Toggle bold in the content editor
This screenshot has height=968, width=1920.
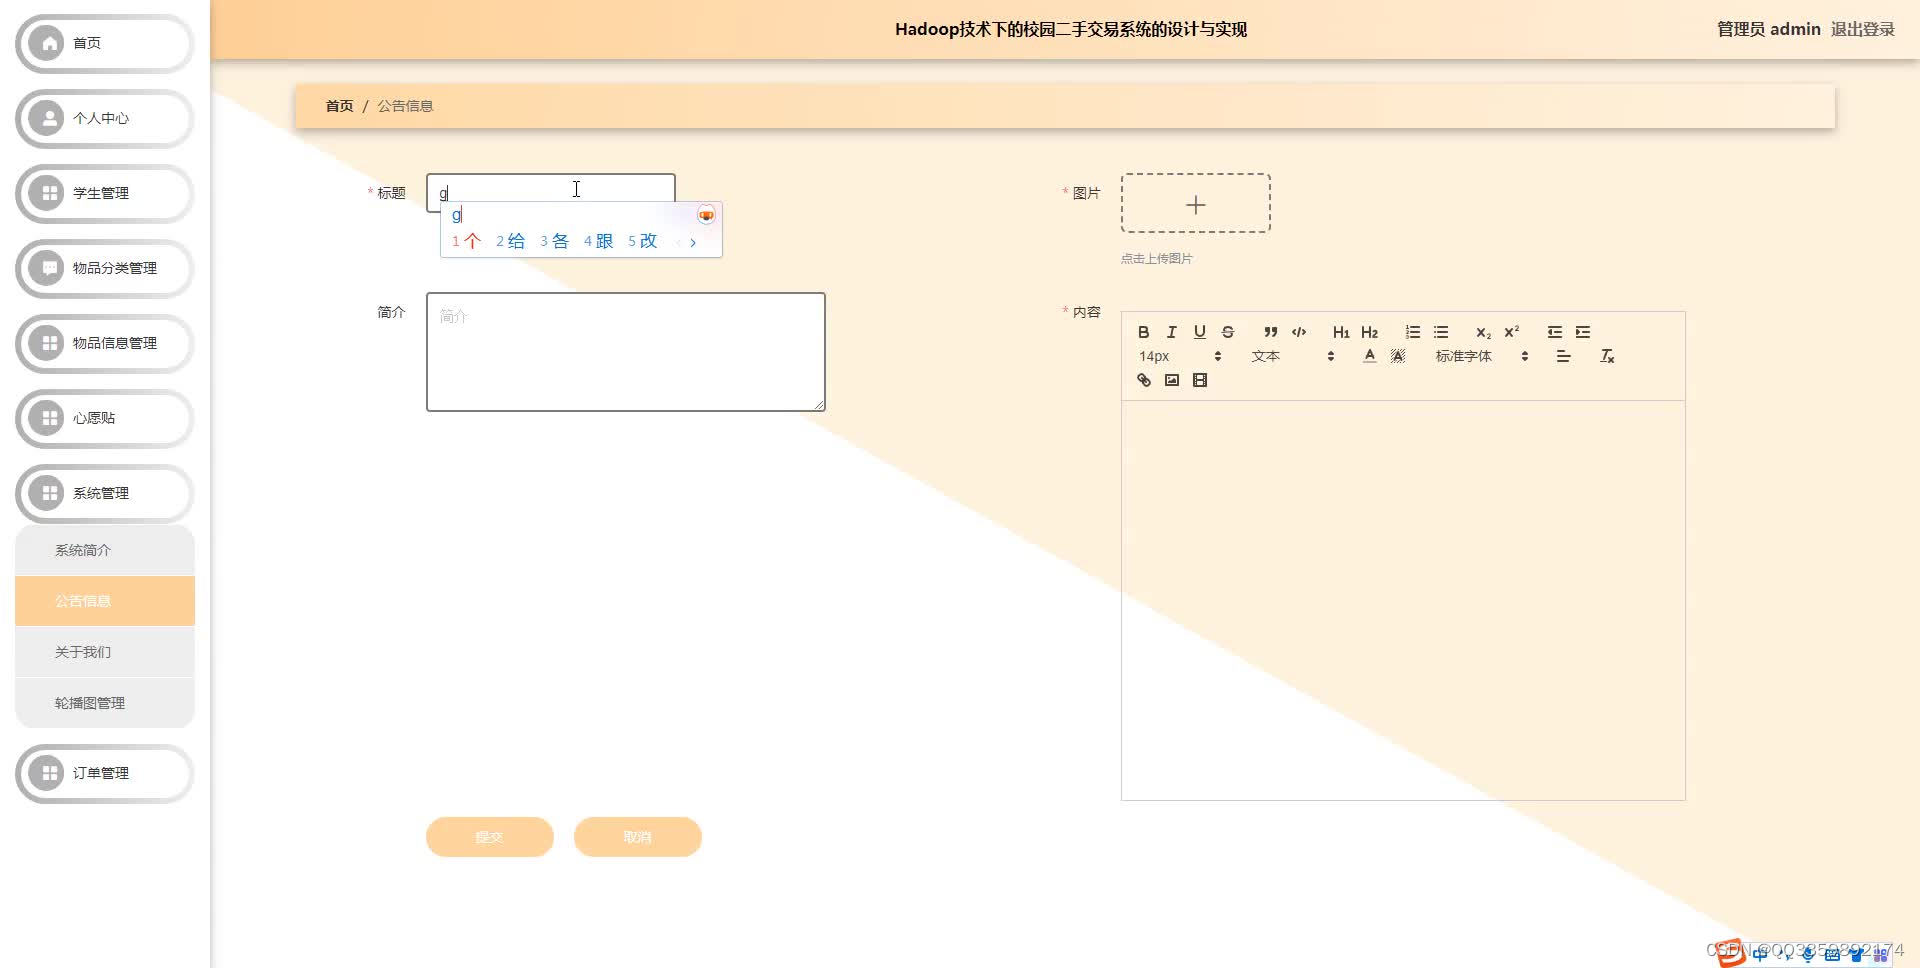(x=1143, y=332)
